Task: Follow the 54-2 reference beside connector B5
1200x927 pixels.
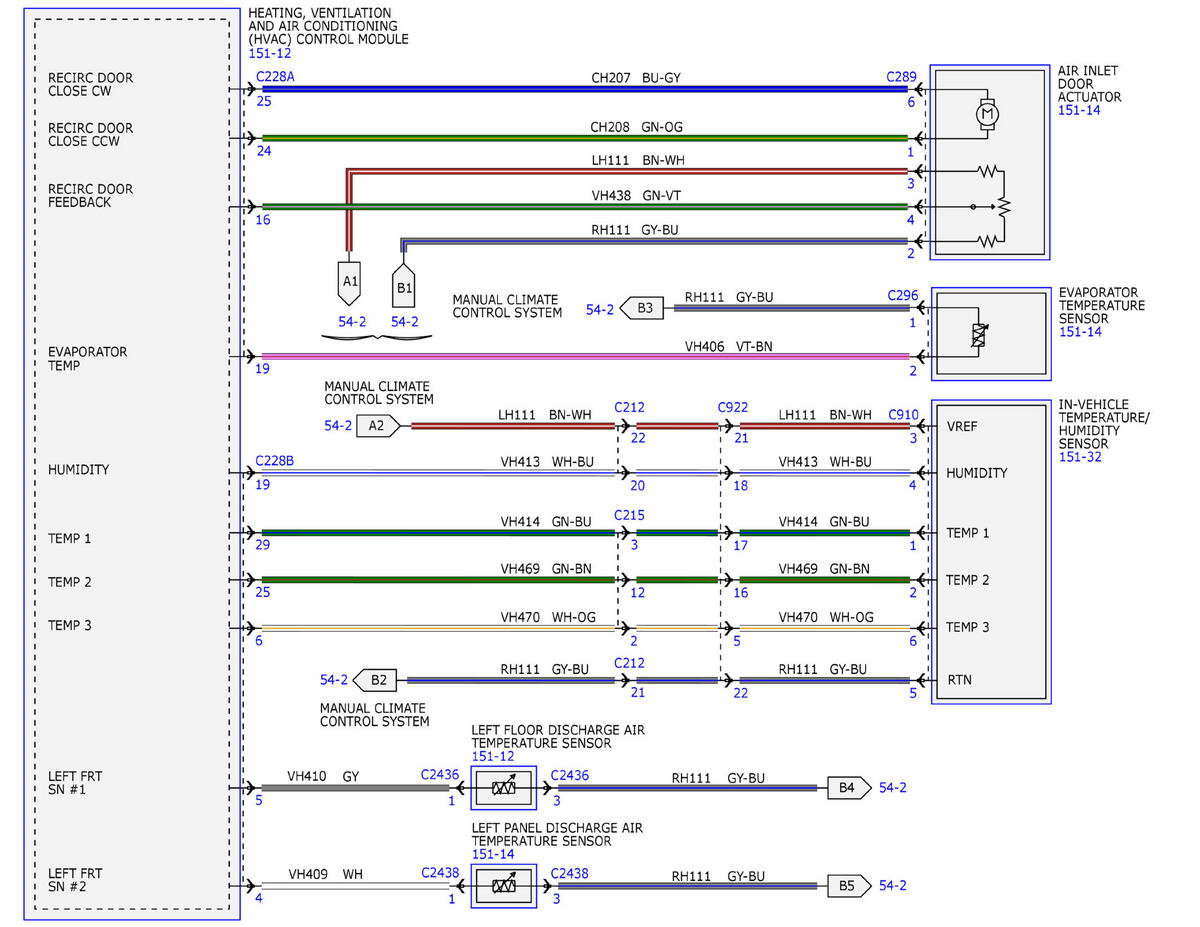Action: (893, 886)
